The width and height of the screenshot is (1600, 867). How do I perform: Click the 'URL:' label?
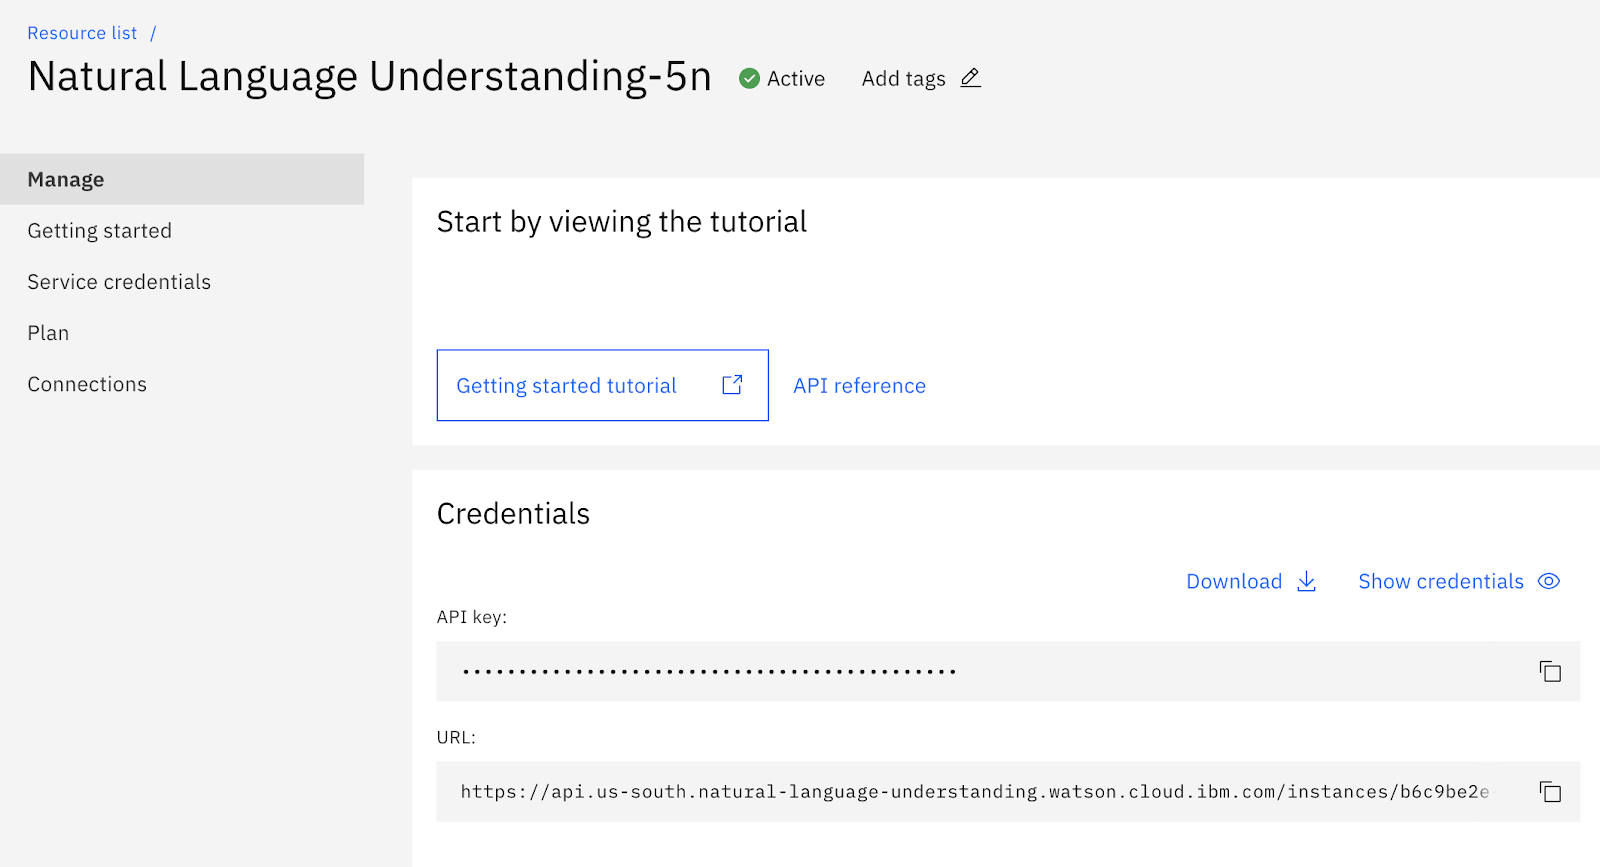pos(456,737)
